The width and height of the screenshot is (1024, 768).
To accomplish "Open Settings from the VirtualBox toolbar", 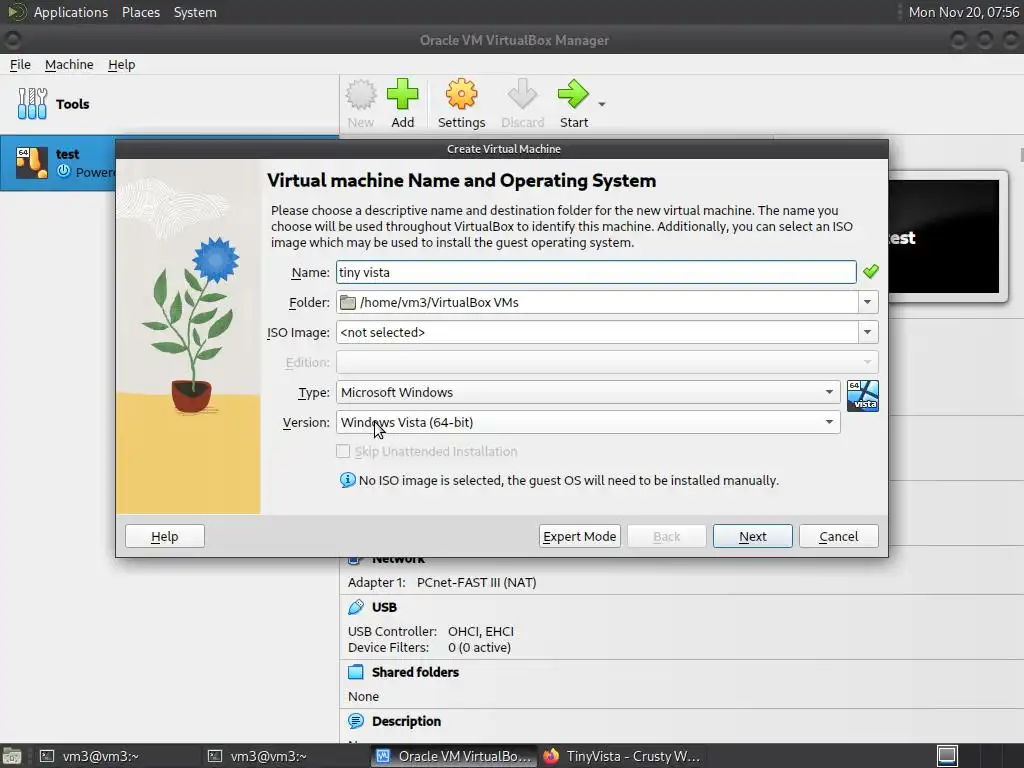I will [x=461, y=104].
